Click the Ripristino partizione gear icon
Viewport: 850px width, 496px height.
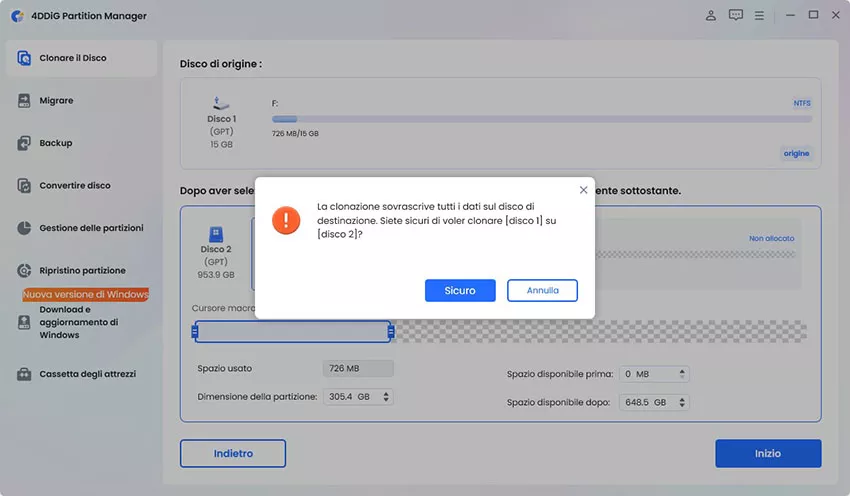(x=25, y=271)
